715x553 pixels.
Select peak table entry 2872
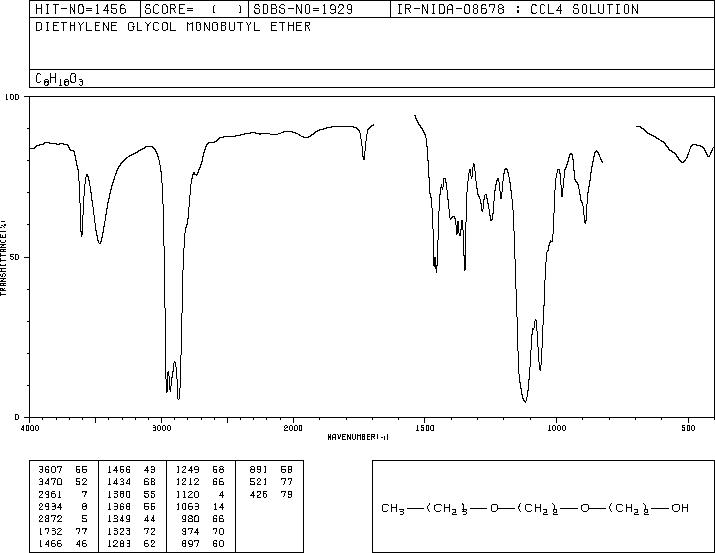[50, 519]
